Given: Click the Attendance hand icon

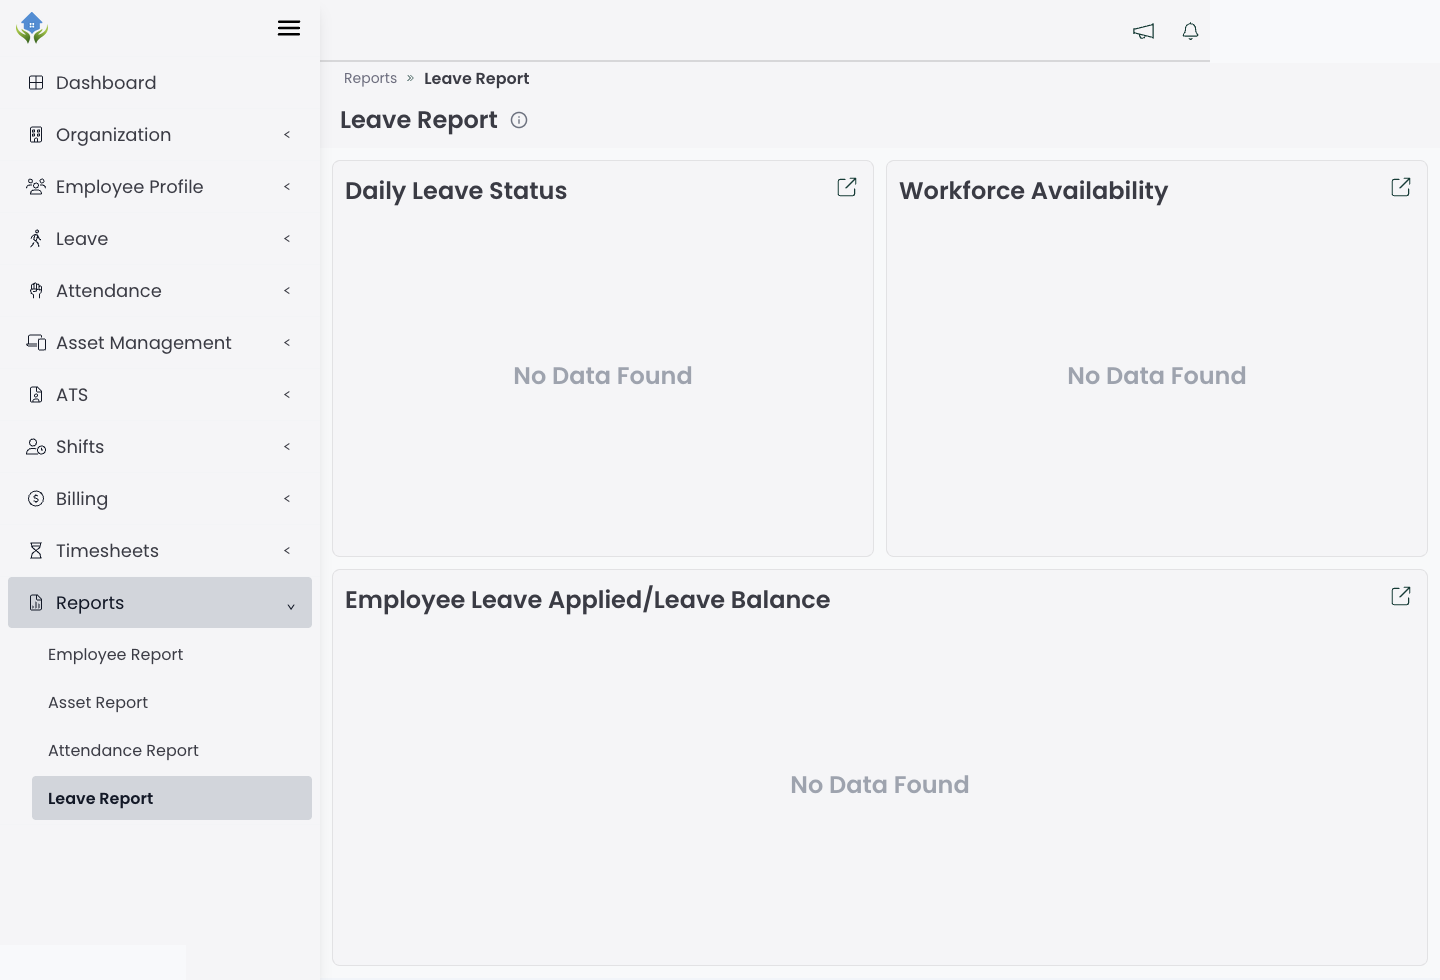Looking at the screenshot, I should [36, 291].
